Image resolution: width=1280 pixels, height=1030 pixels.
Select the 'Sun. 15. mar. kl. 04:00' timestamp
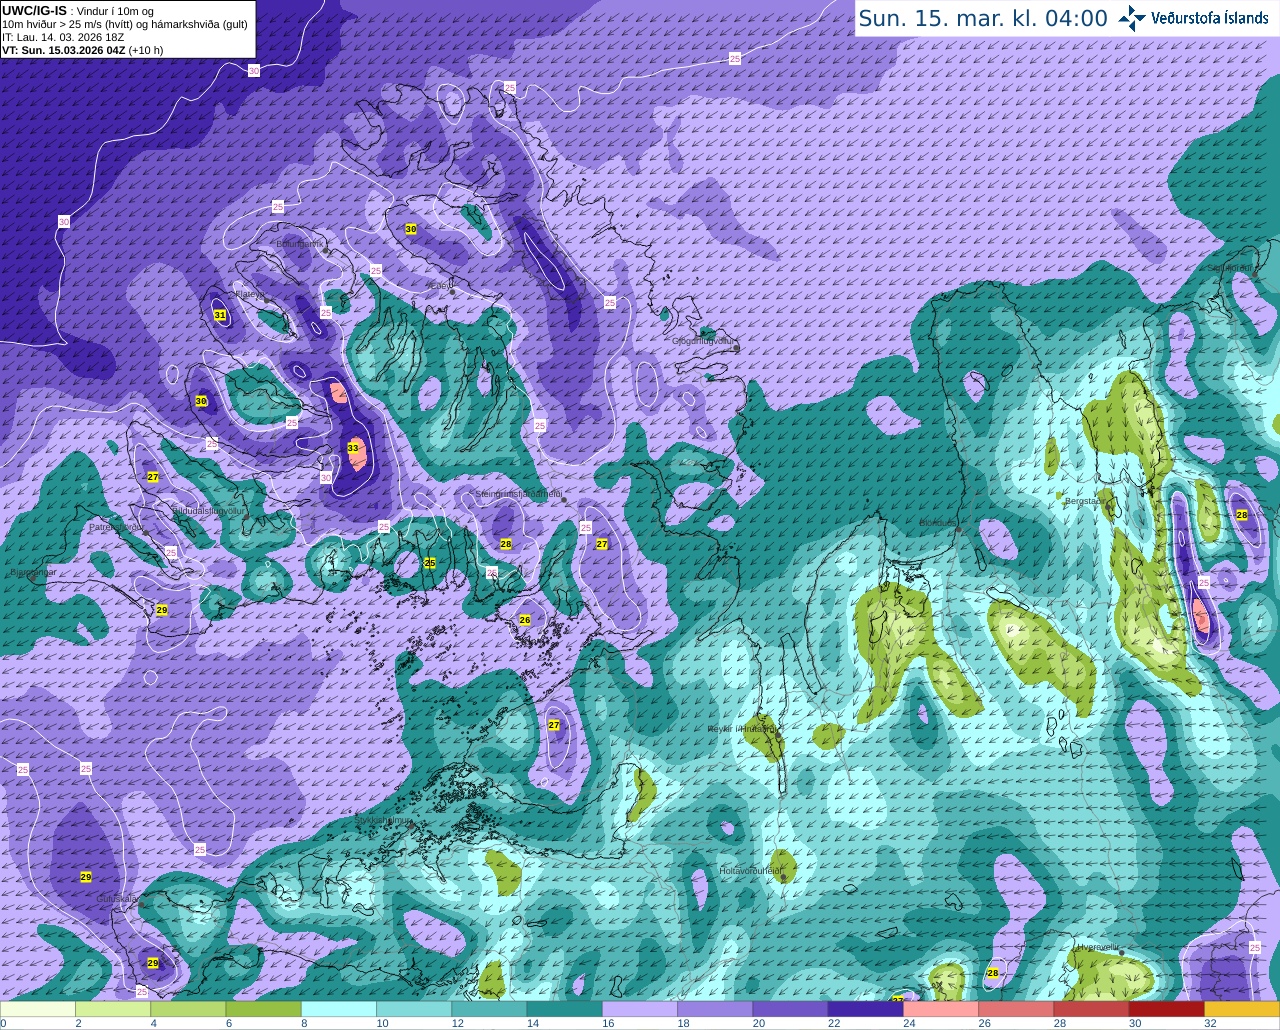pos(983,18)
